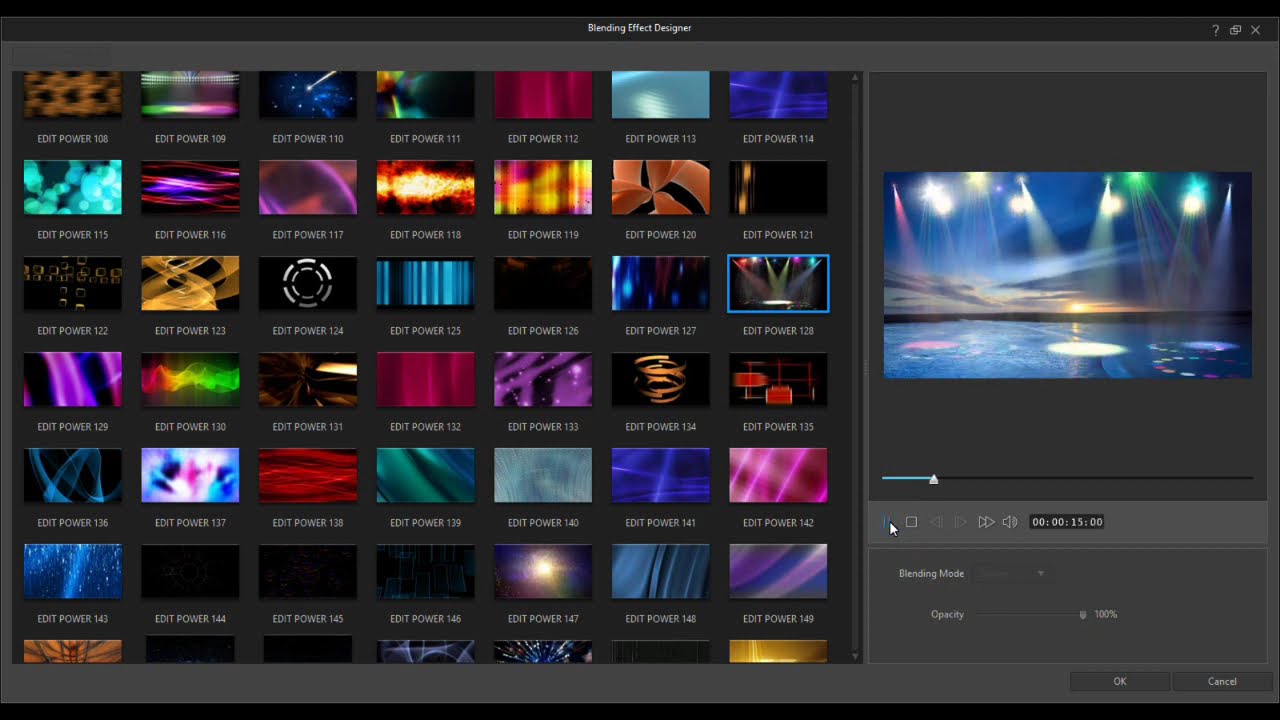The image size is (1280, 720).
Task: Select the EDIT POWER 138 red streaks thumbnail
Action: (308, 475)
